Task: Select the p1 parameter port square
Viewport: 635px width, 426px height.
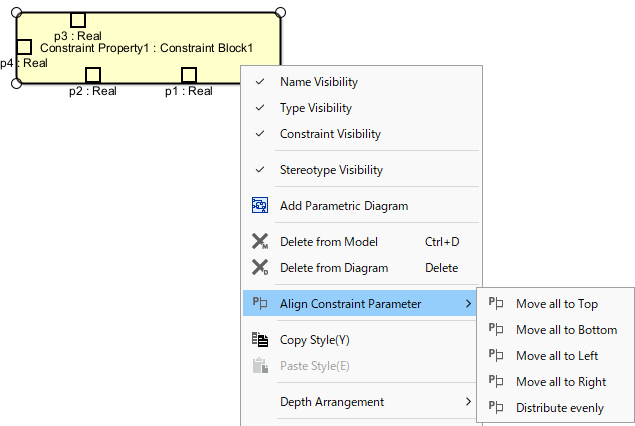Action: click(x=189, y=75)
